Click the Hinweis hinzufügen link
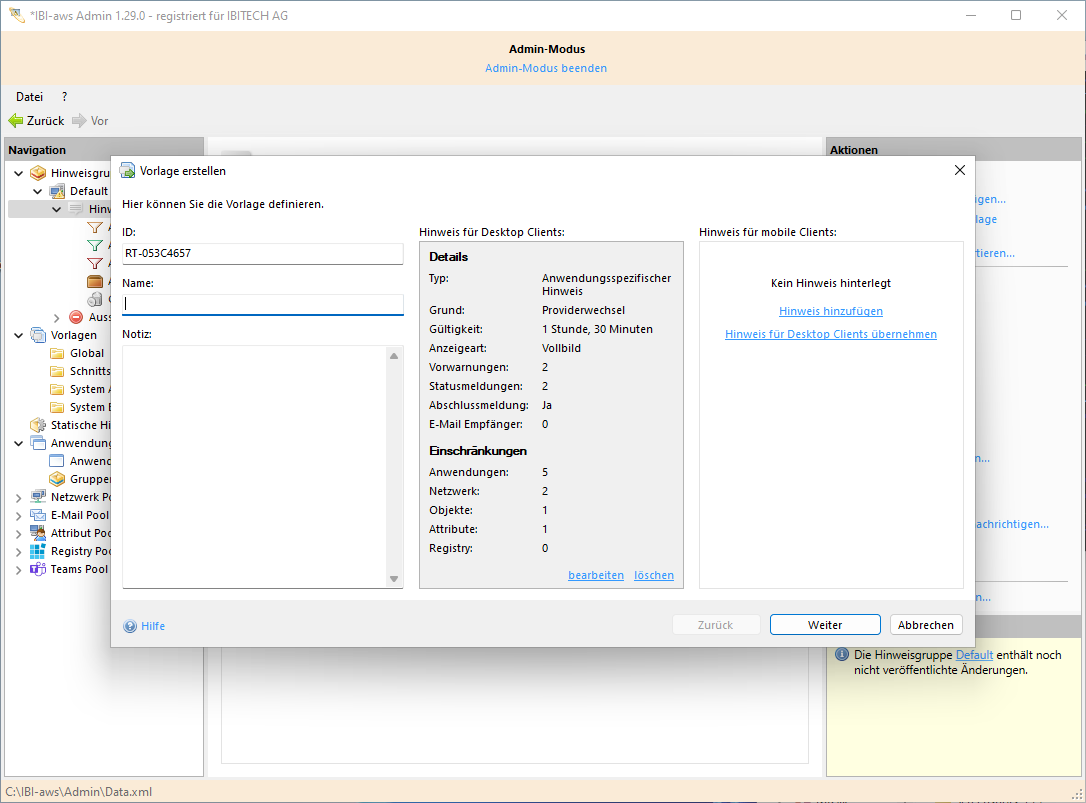1086x803 pixels. pyautogui.click(x=830, y=311)
